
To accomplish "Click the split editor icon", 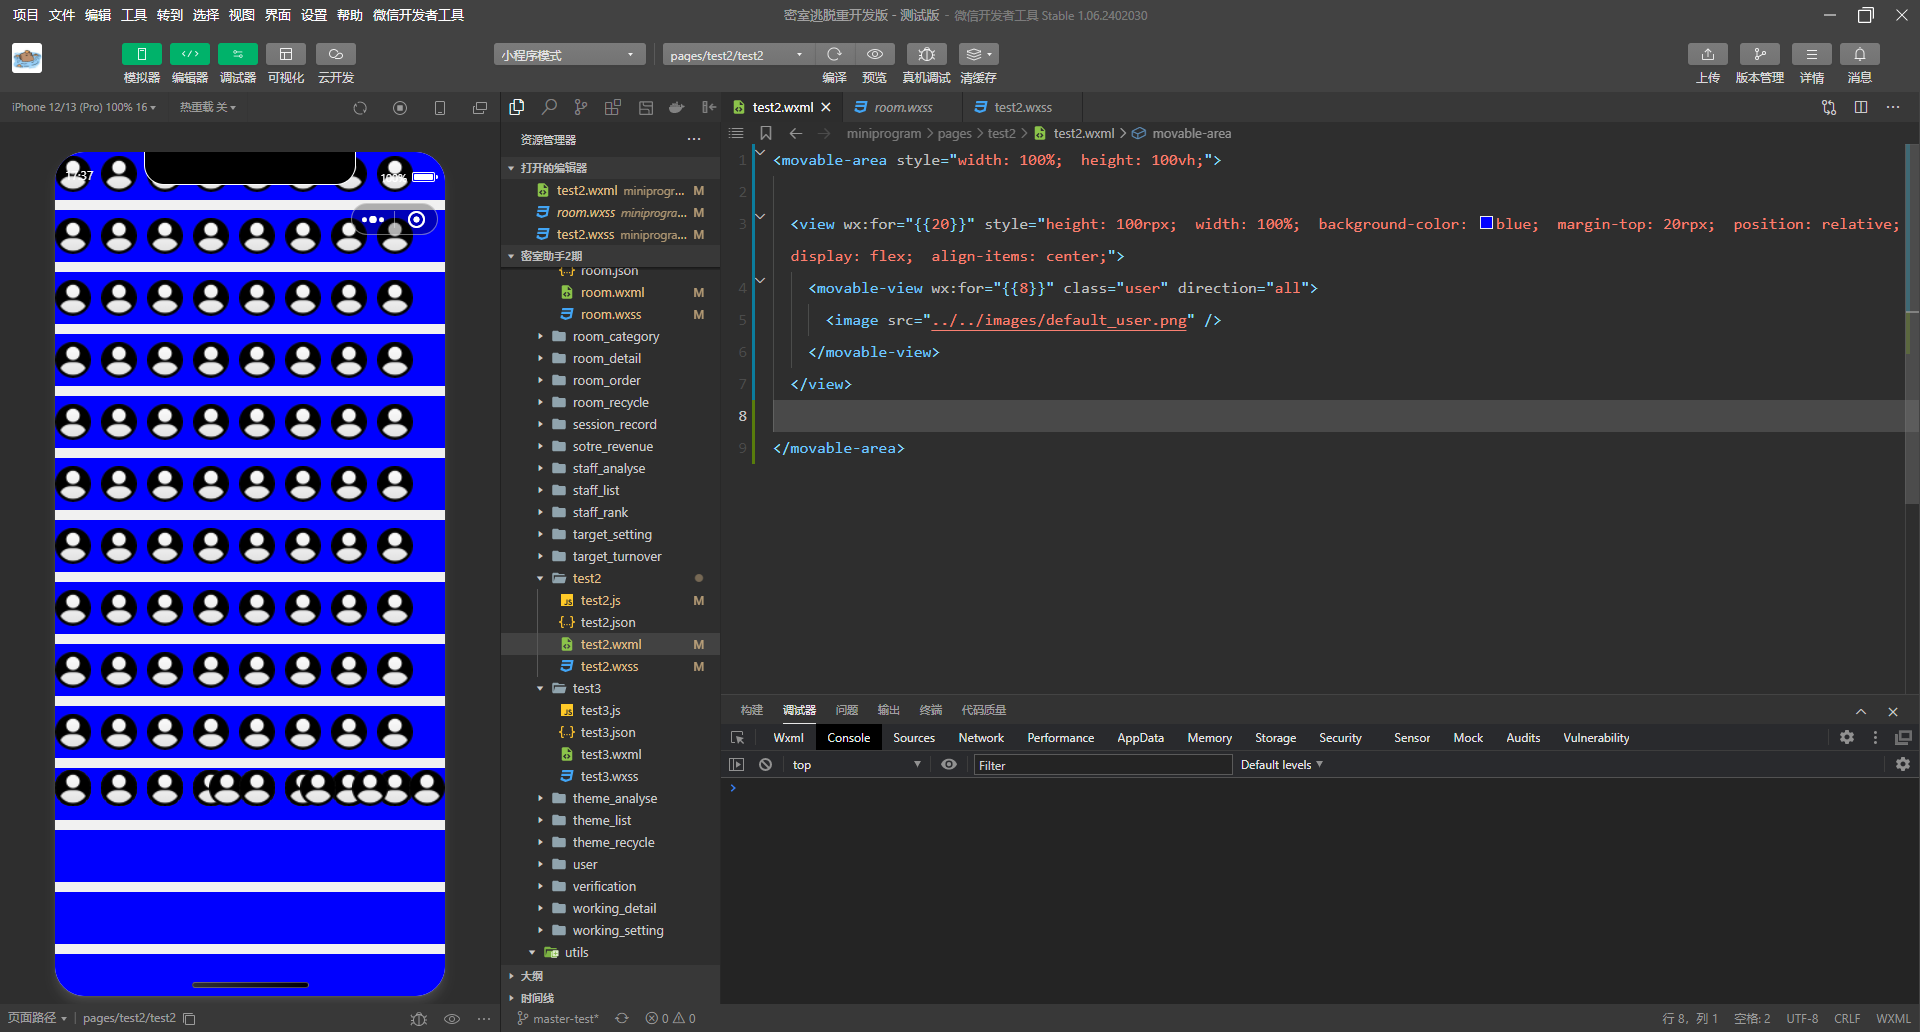I will pyautogui.click(x=1860, y=107).
